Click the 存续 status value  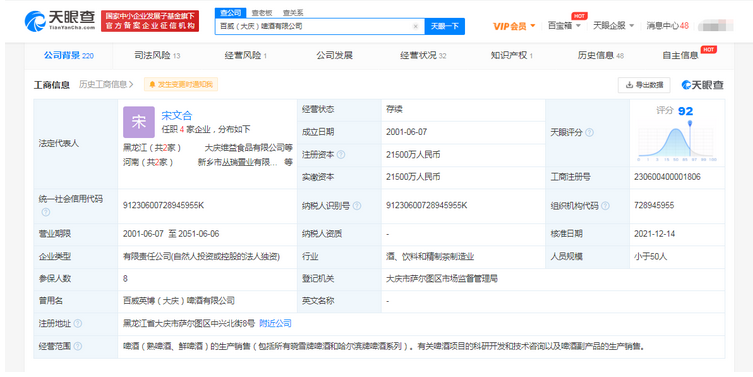tap(394, 109)
